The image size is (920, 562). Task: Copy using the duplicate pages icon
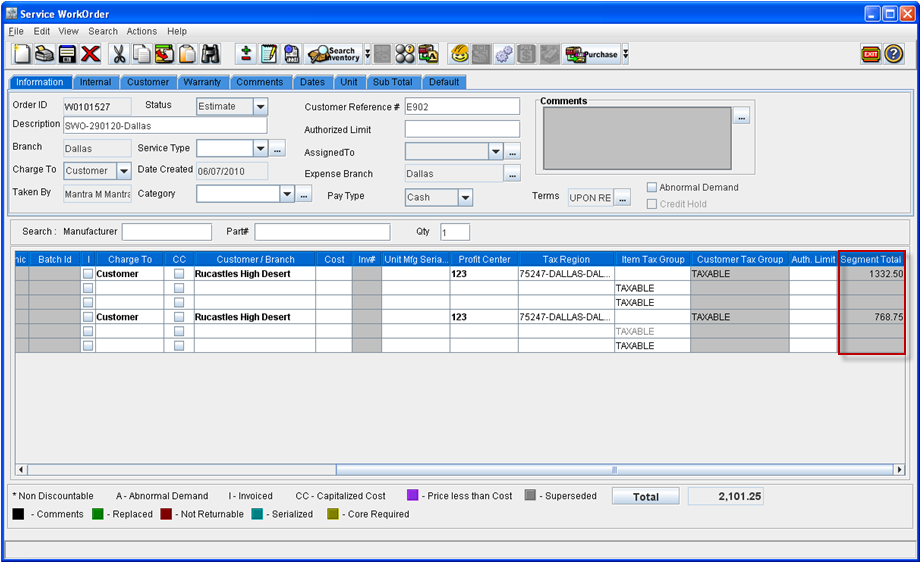pyautogui.click(x=141, y=54)
